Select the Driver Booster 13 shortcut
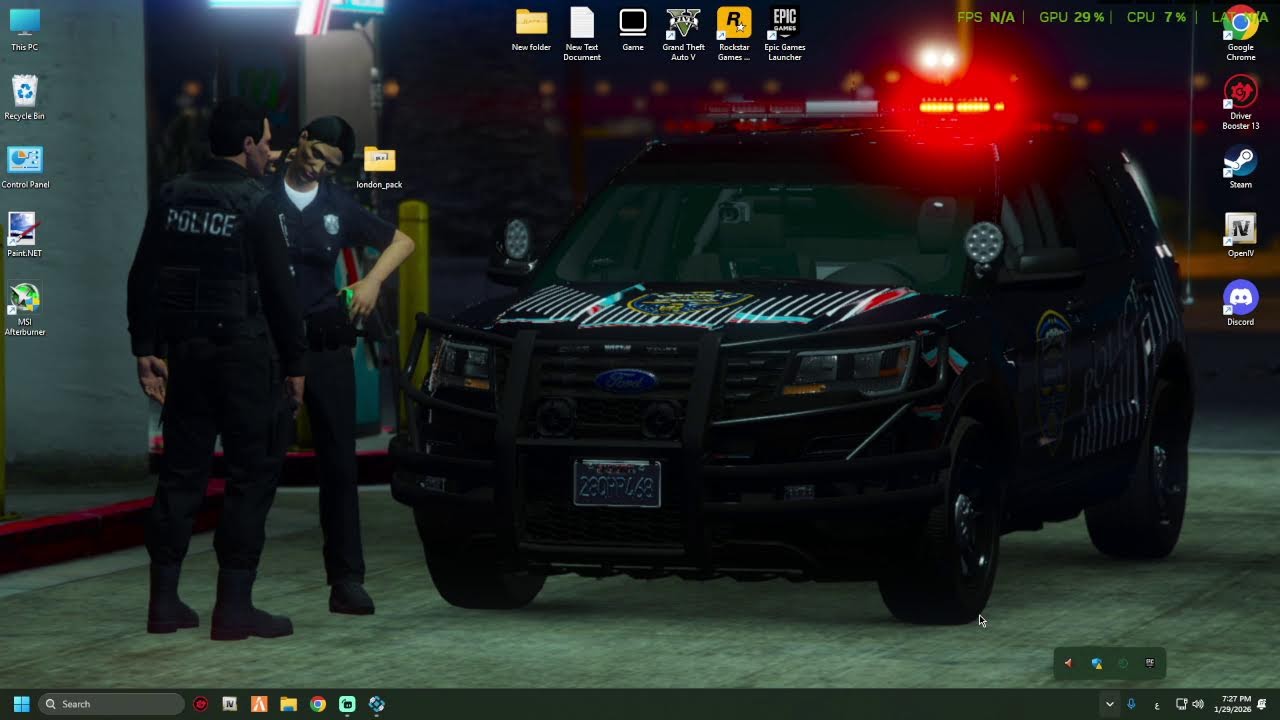 [1241, 103]
